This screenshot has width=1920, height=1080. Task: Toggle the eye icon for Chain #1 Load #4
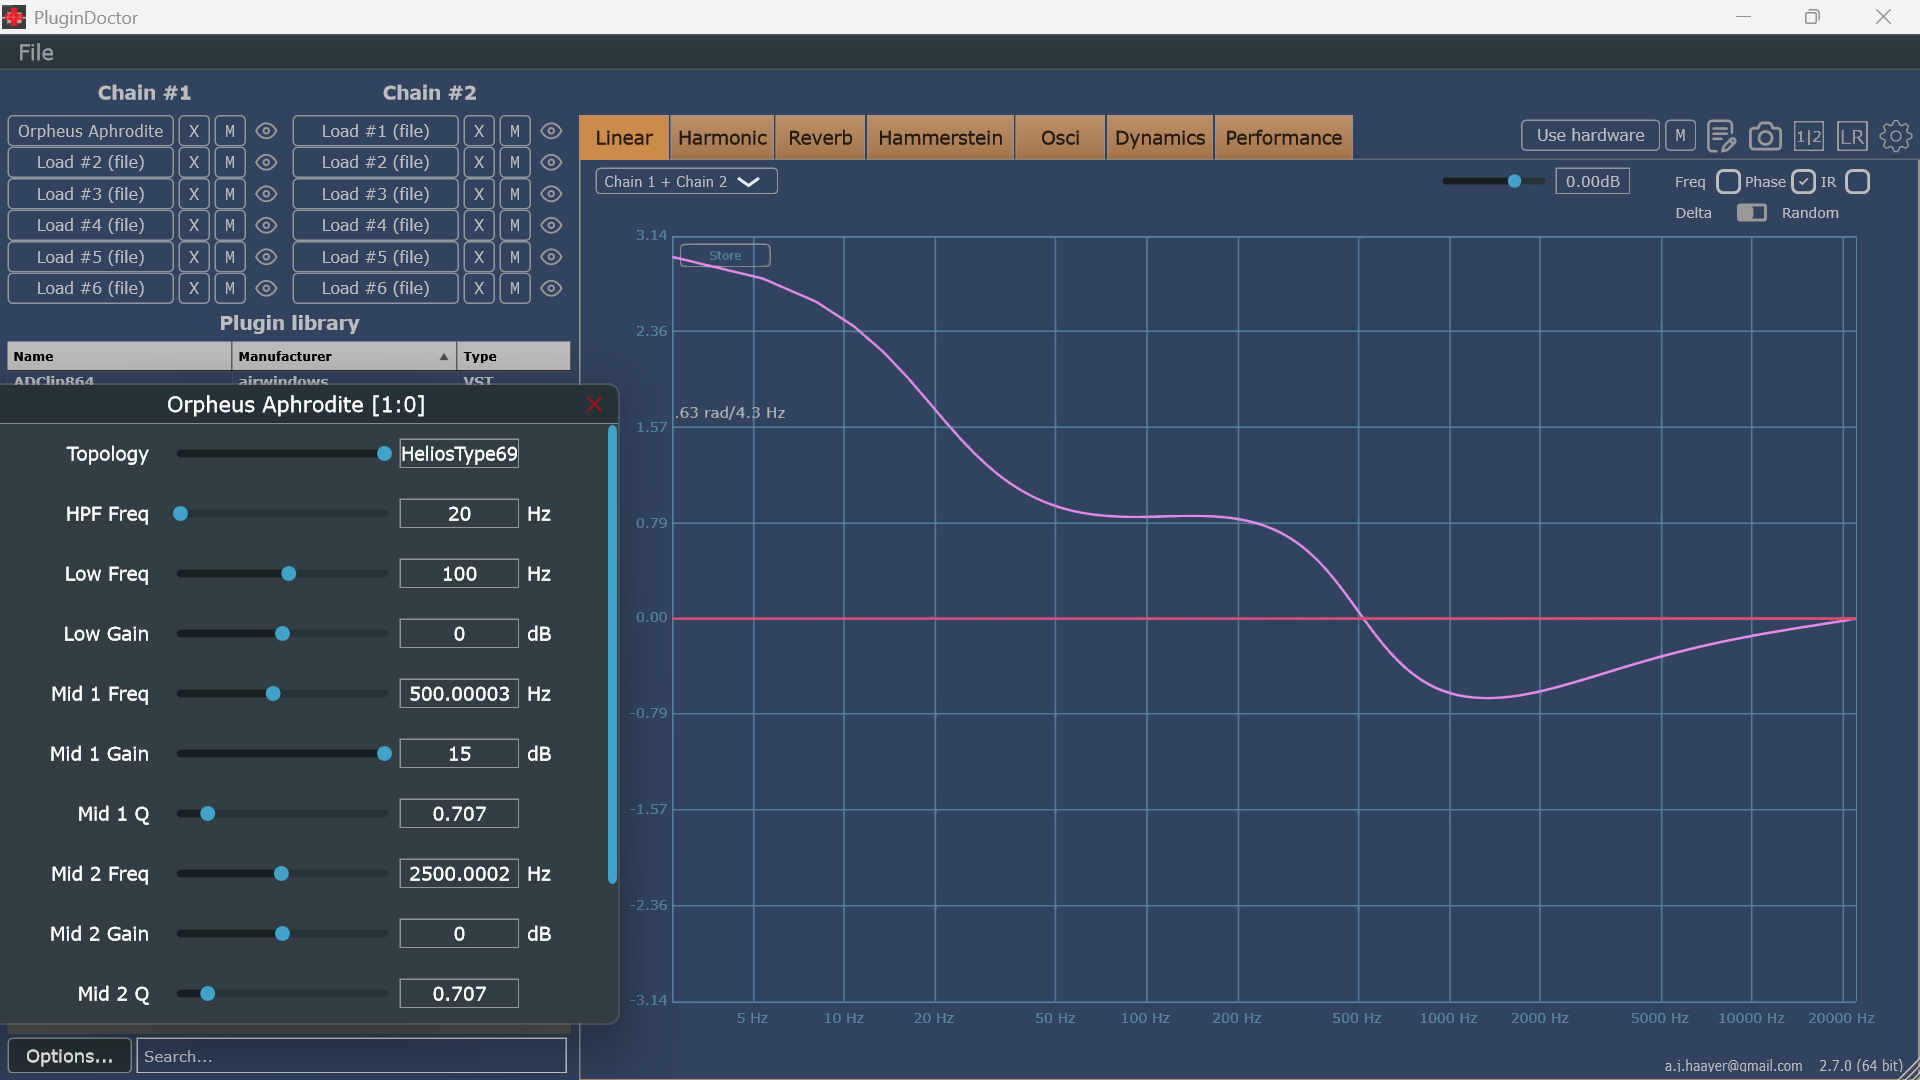[266, 225]
